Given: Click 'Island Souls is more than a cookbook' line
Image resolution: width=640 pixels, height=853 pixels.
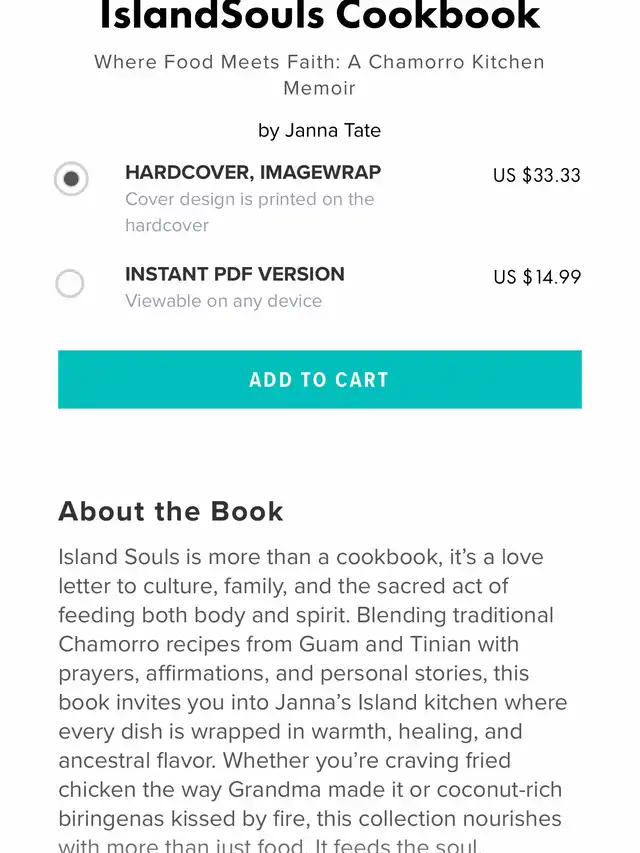Looking at the screenshot, I should [301, 557].
